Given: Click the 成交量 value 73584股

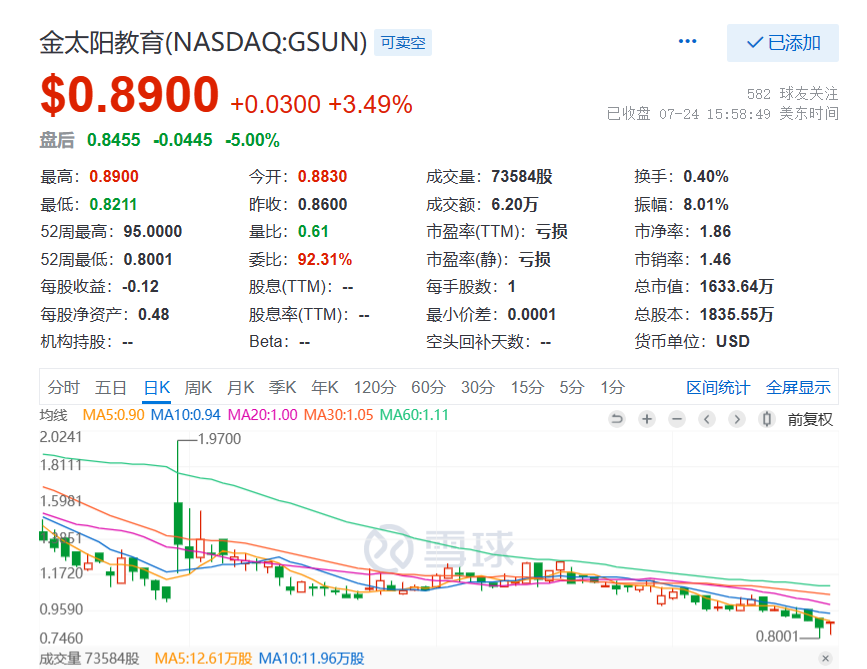Looking at the screenshot, I should click(x=522, y=176).
